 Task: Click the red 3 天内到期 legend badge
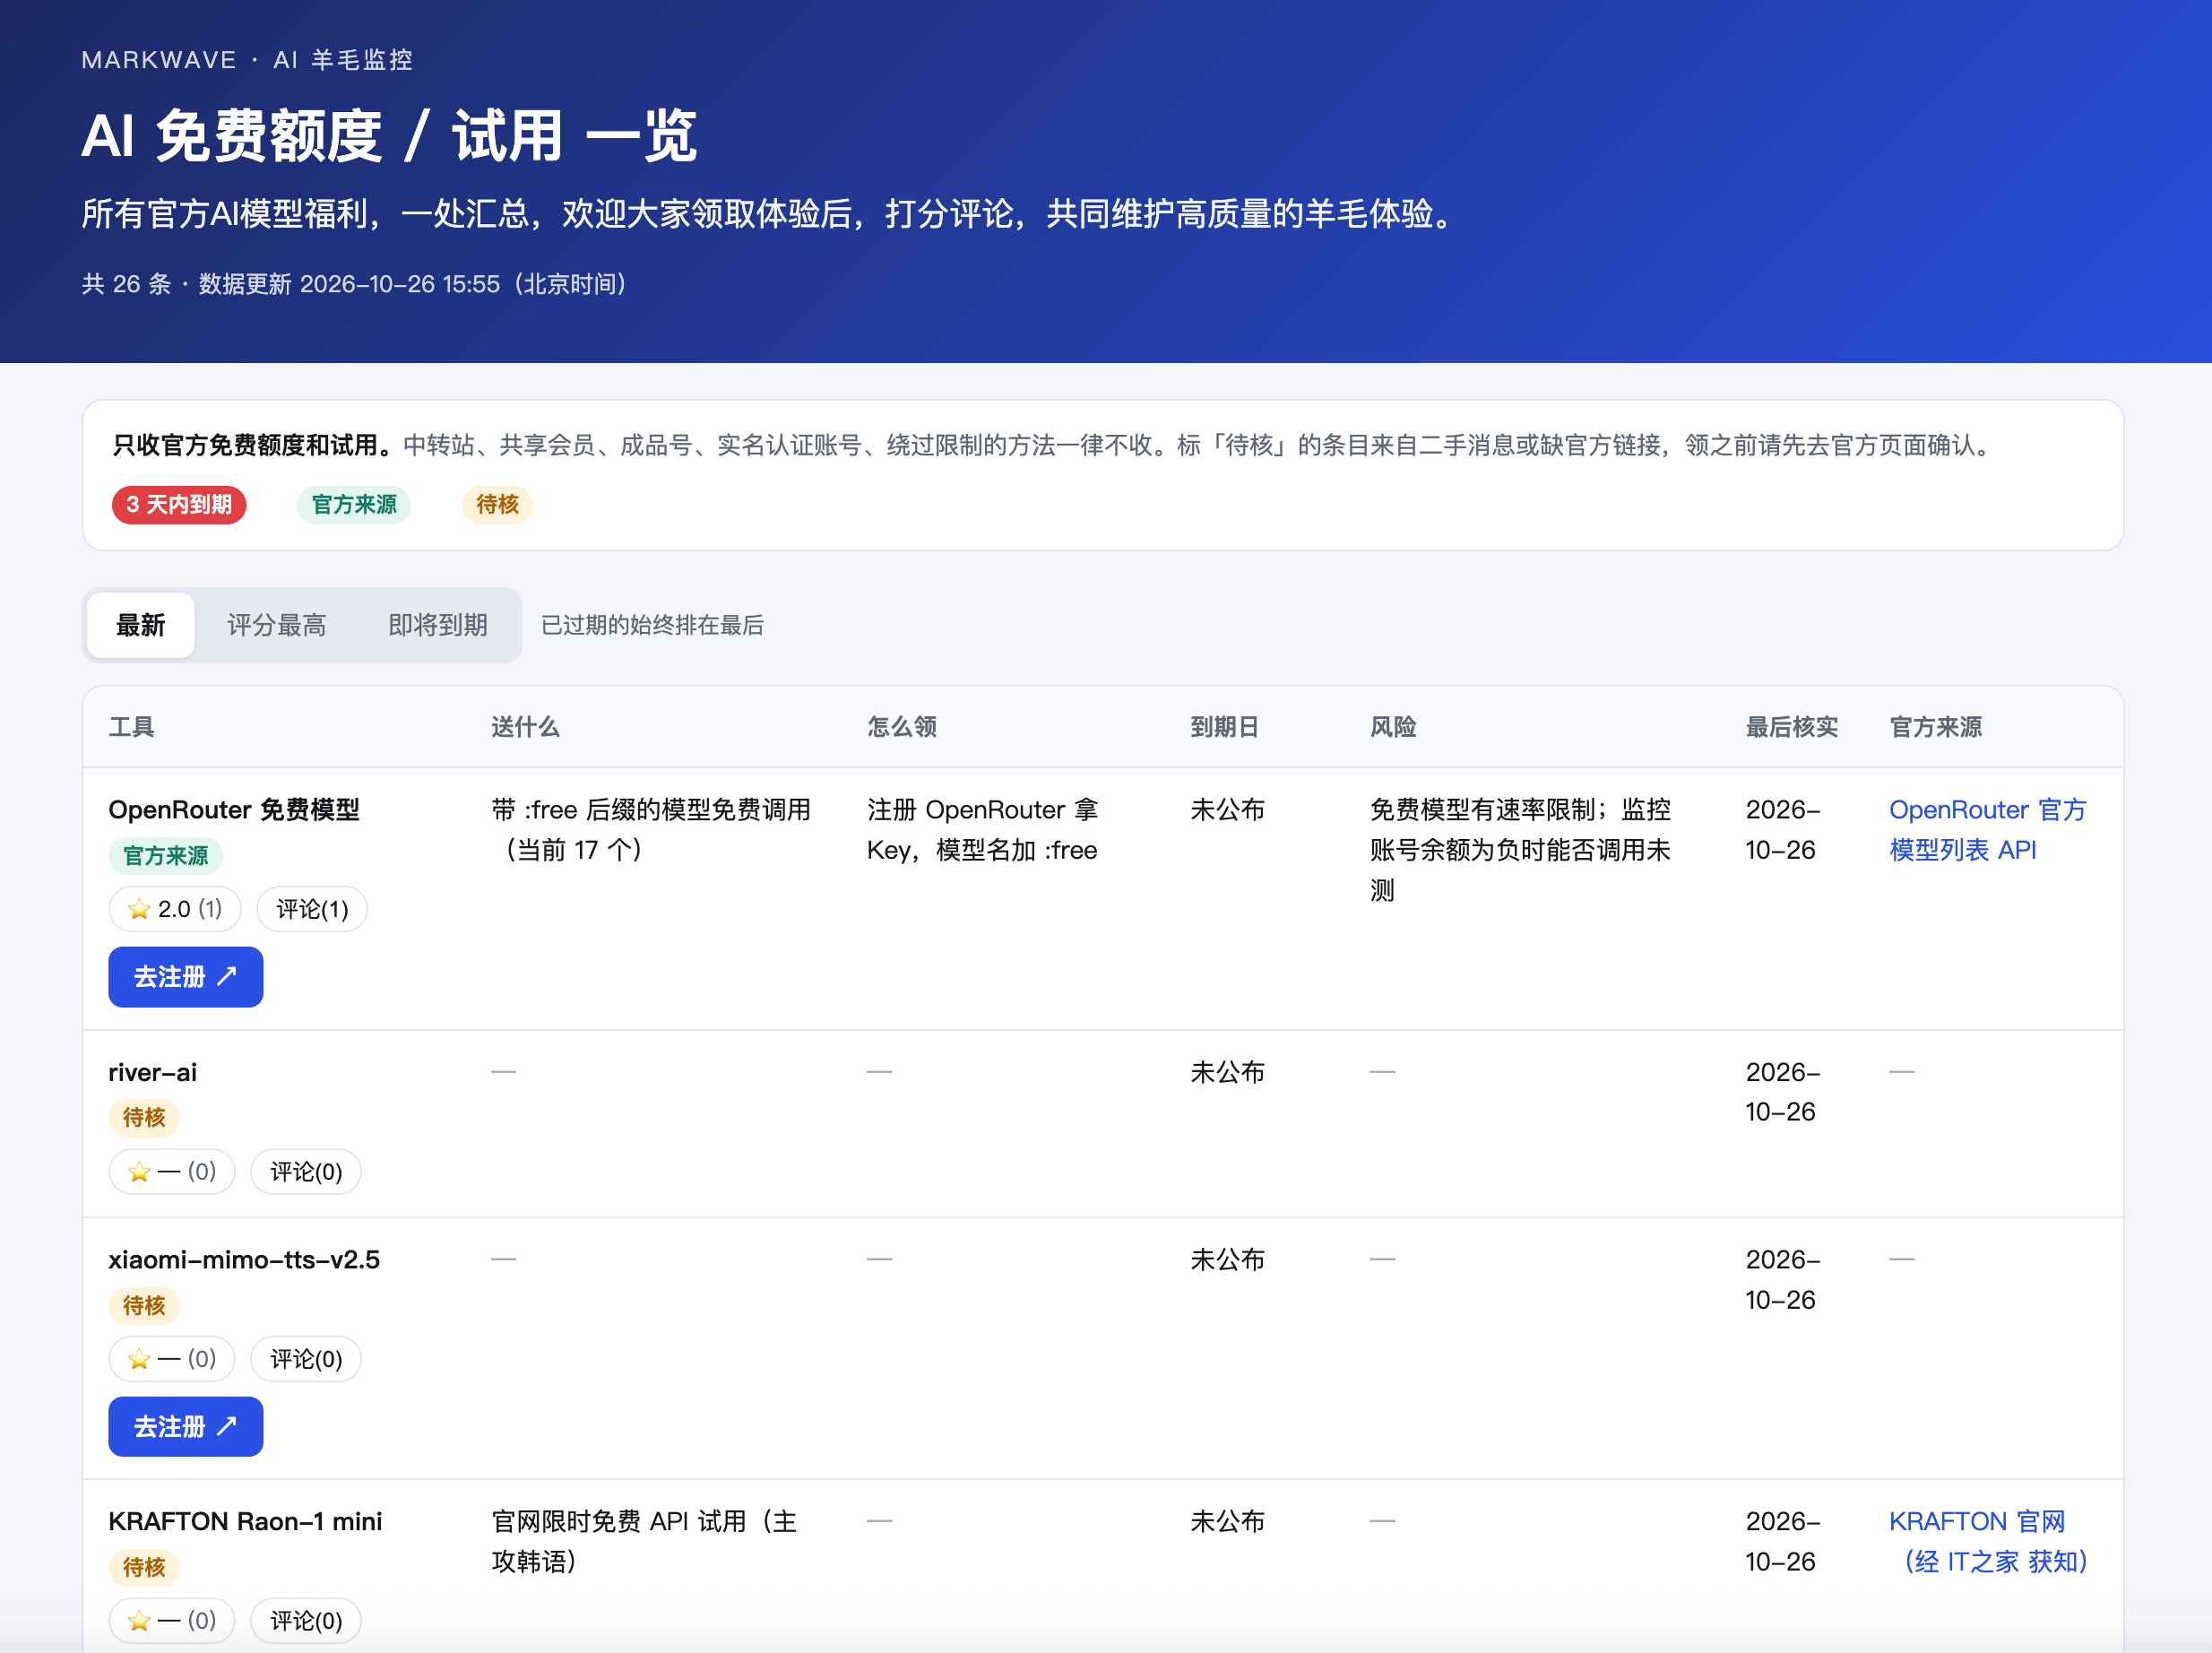pyautogui.click(x=179, y=504)
